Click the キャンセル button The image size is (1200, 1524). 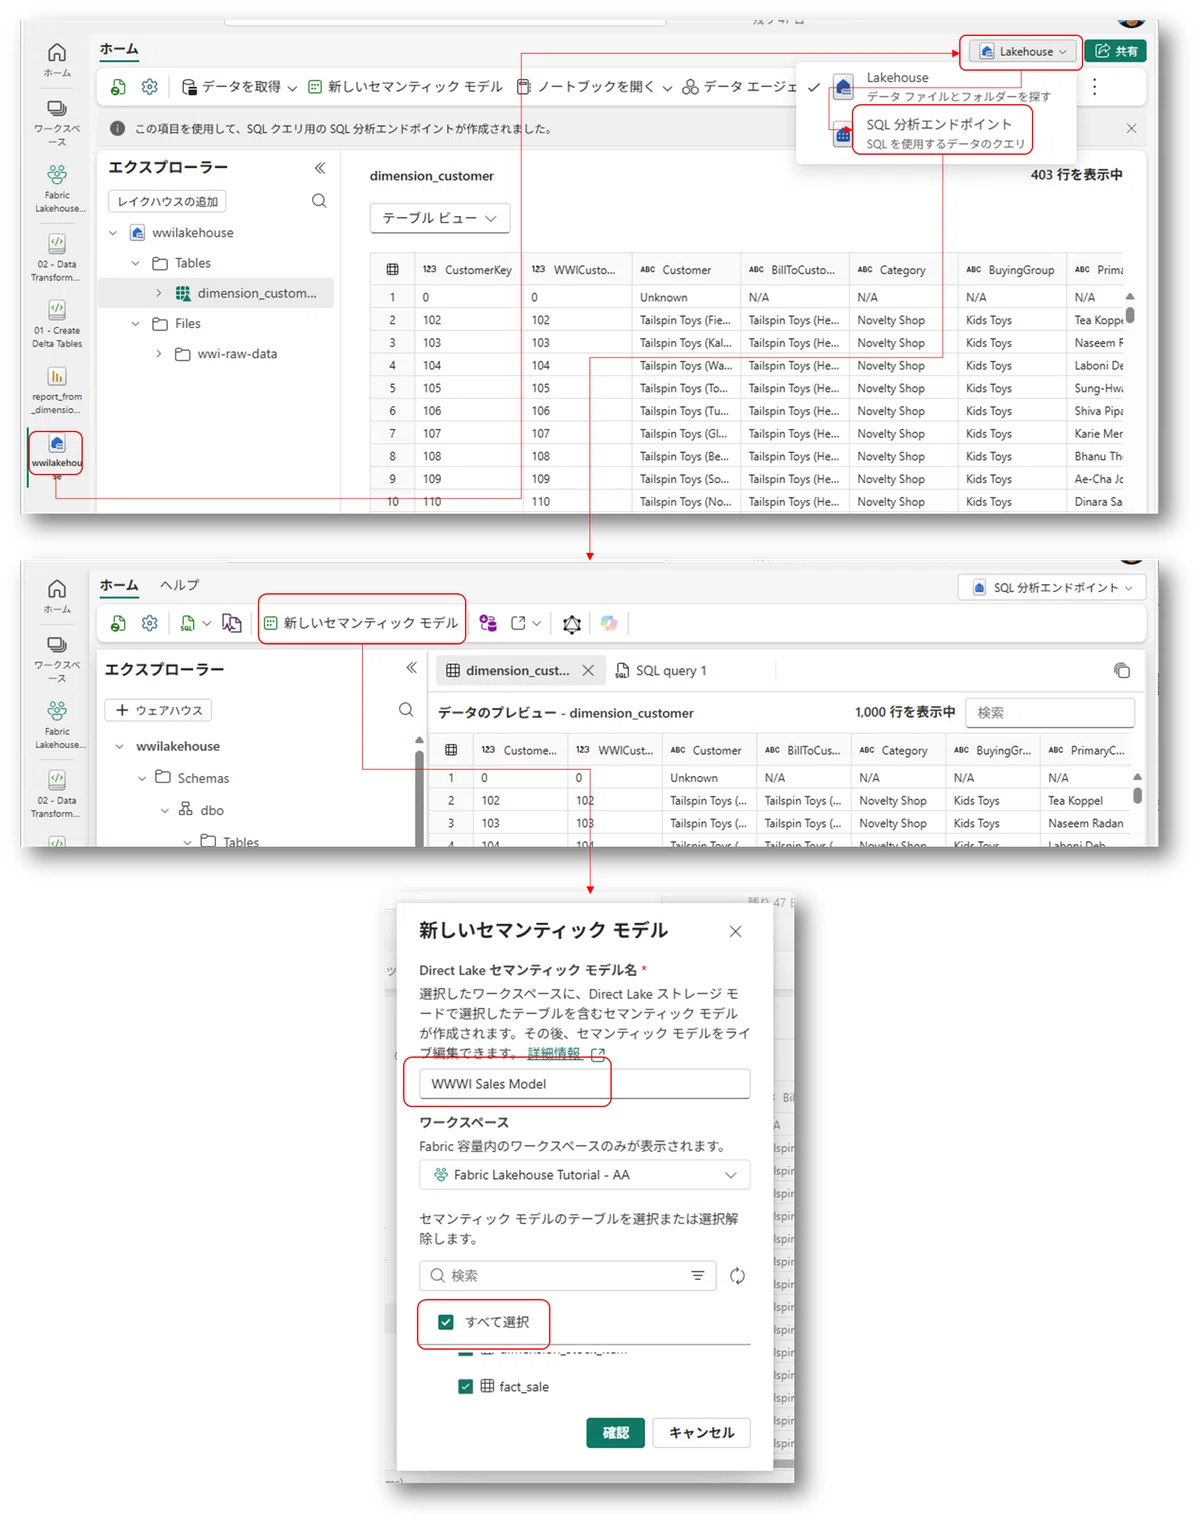pyautogui.click(x=701, y=1433)
